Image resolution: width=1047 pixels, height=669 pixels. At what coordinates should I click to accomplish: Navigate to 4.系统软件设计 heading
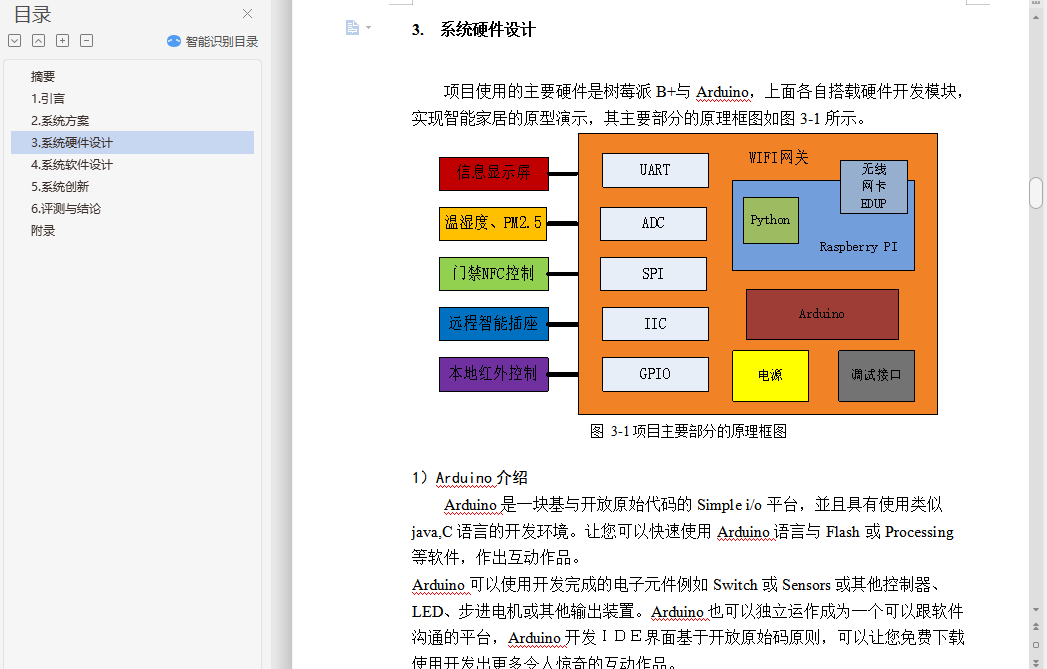(72, 165)
